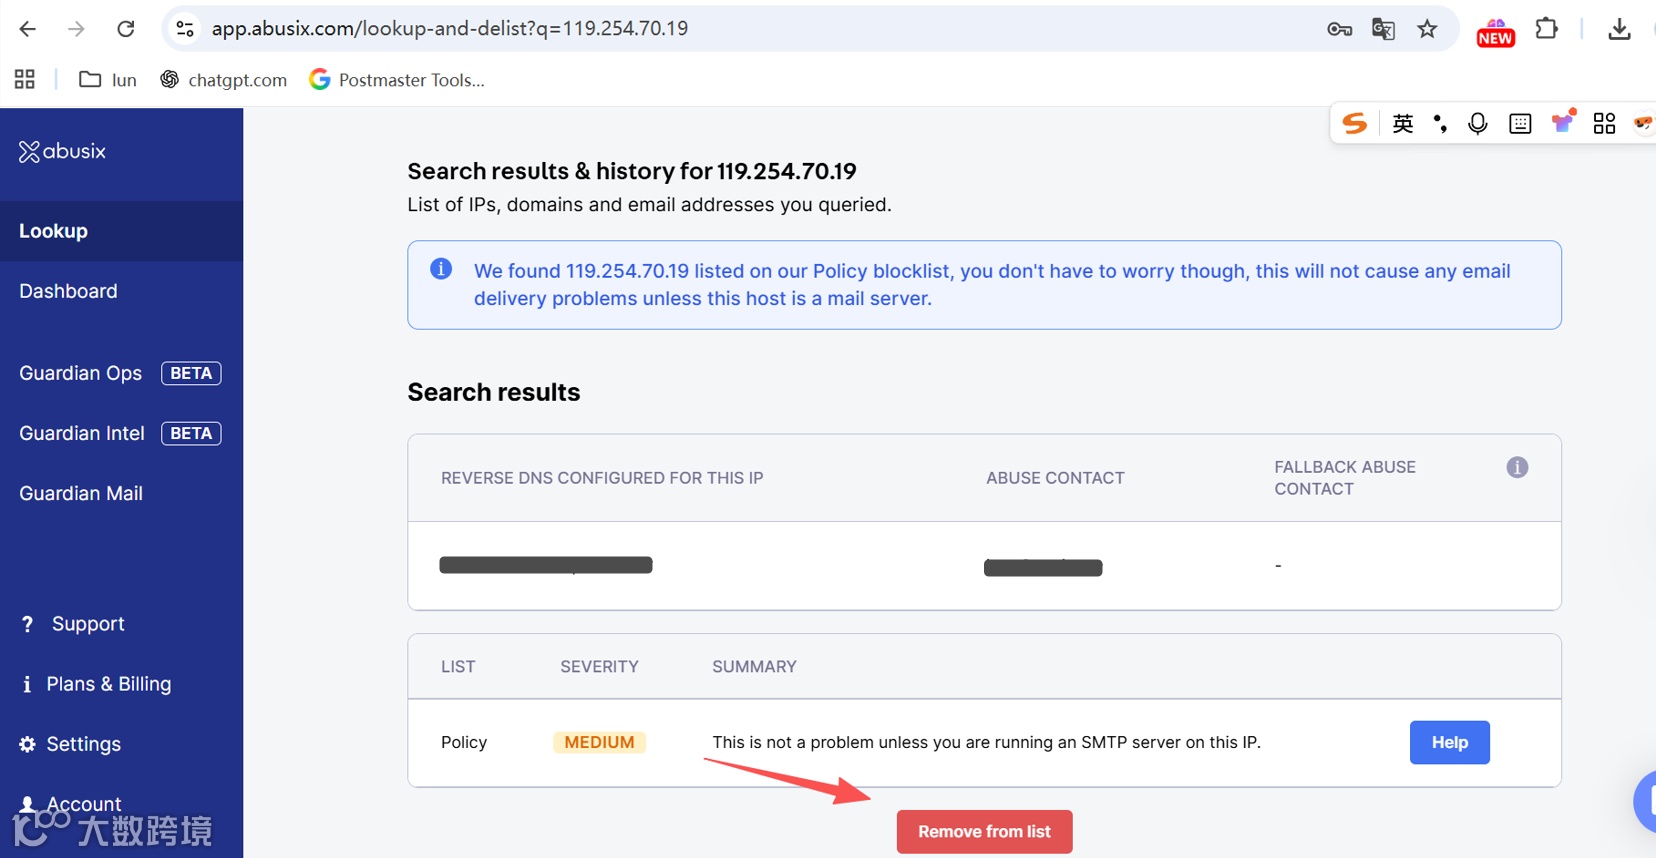The height and width of the screenshot is (858, 1656).
Task: Click the blue Help button
Action: 1449,742
